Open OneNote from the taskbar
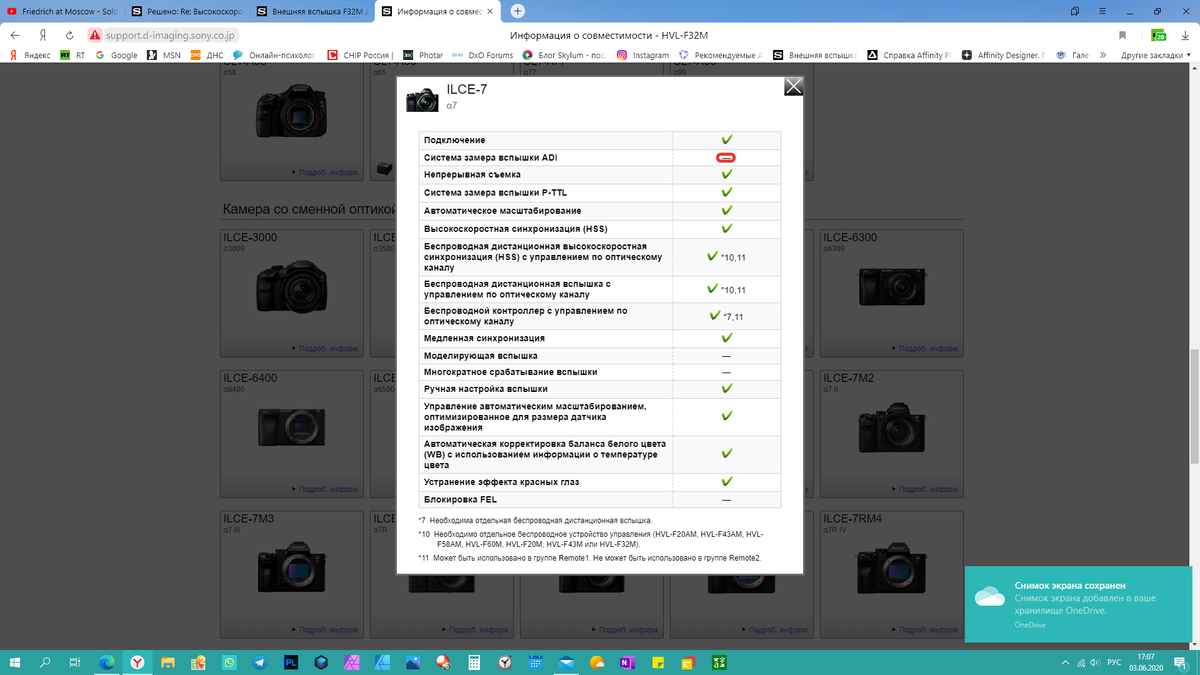The width and height of the screenshot is (1200, 675). tap(627, 662)
